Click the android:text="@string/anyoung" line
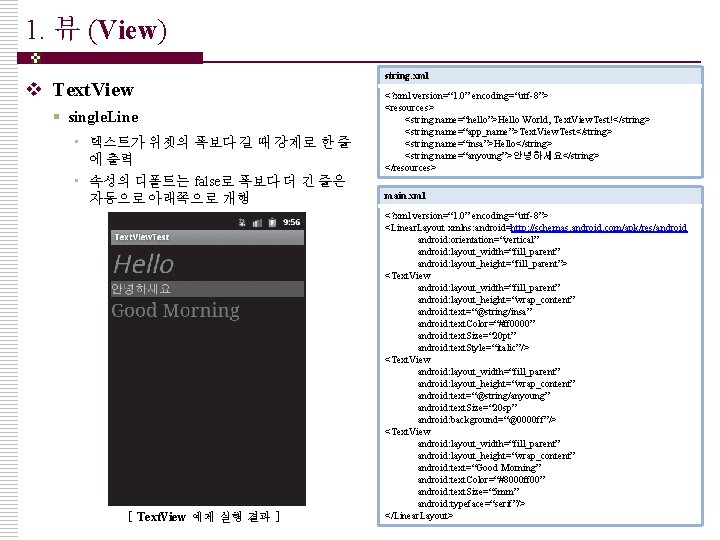Screen dimensions: 720x540 coord(484,396)
